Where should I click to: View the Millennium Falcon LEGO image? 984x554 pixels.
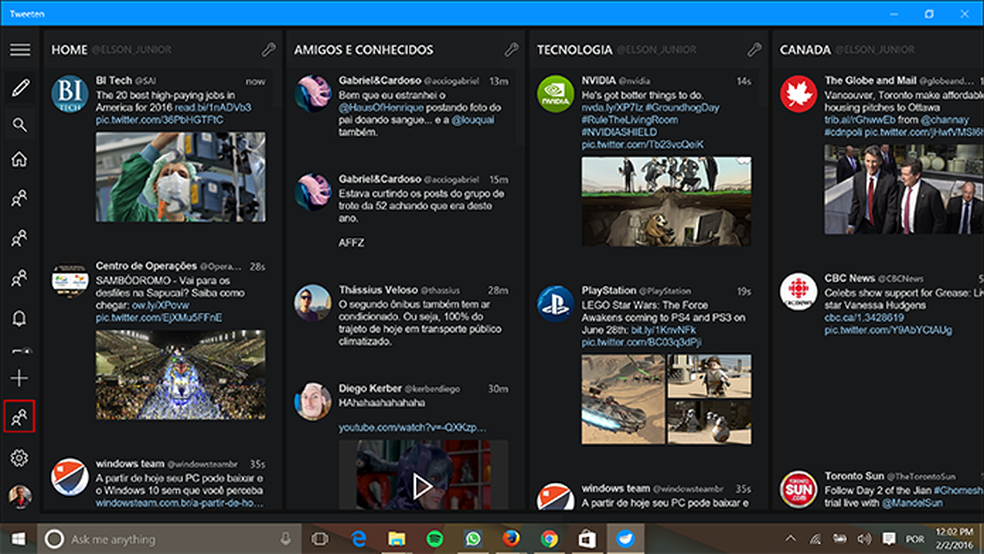(623, 399)
